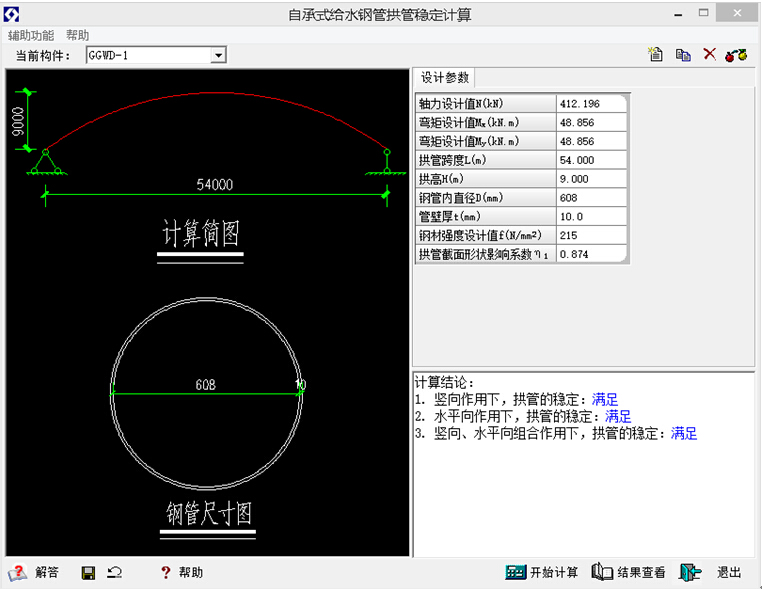This screenshot has width=762, height=589.
Task: Click the 解答 button label
Action: click(x=47, y=572)
